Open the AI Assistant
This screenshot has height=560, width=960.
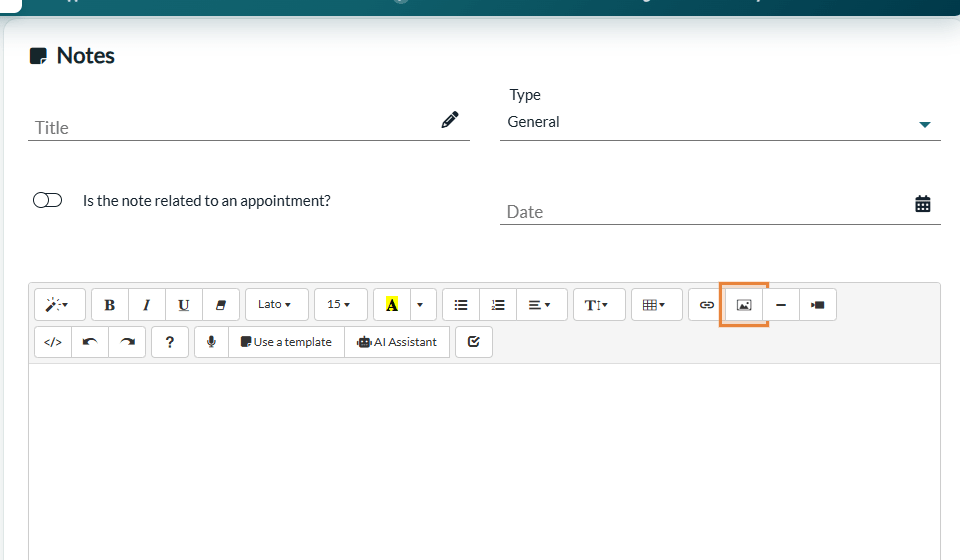point(397,342)
